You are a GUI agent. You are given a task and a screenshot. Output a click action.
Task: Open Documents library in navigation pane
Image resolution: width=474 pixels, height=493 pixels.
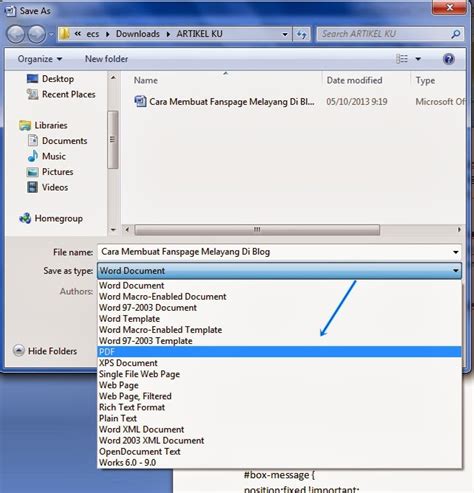click(57, 141)
